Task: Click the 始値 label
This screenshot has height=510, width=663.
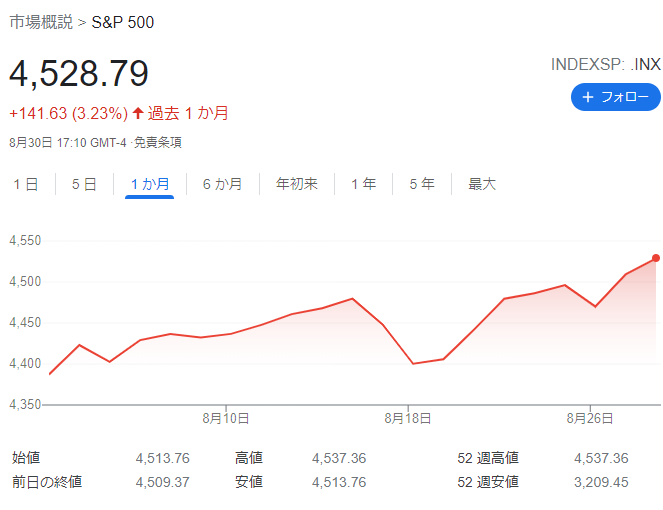Action: pyautogui.click(x=26, y=458)
